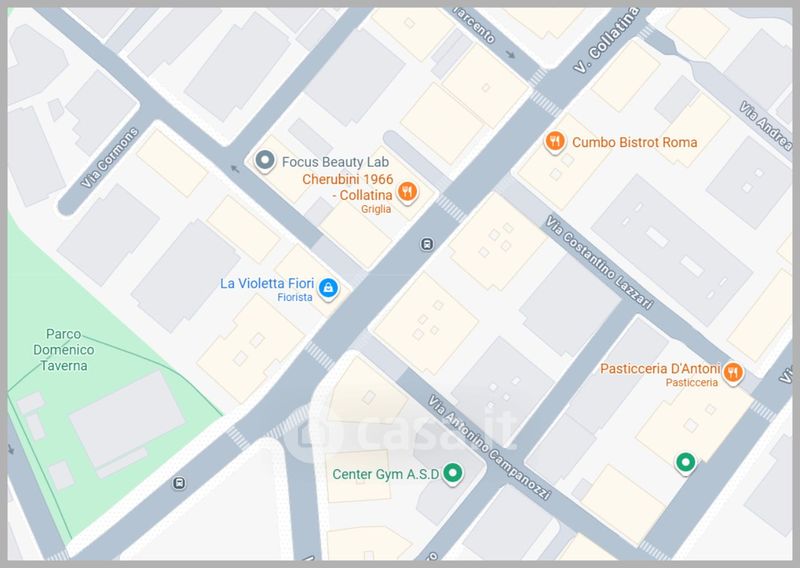Click the Focus Beauty Lab label

[x=335, y=162]
